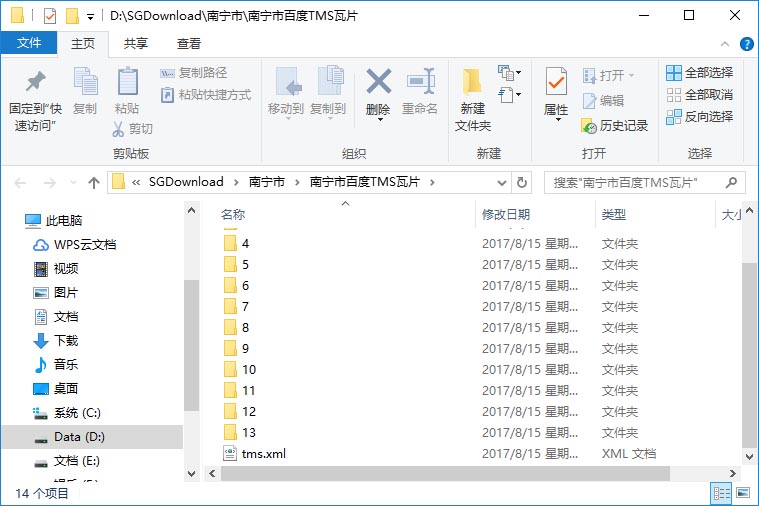
Task: Click the Up one level arrow
Action: [x=94, y=183]
